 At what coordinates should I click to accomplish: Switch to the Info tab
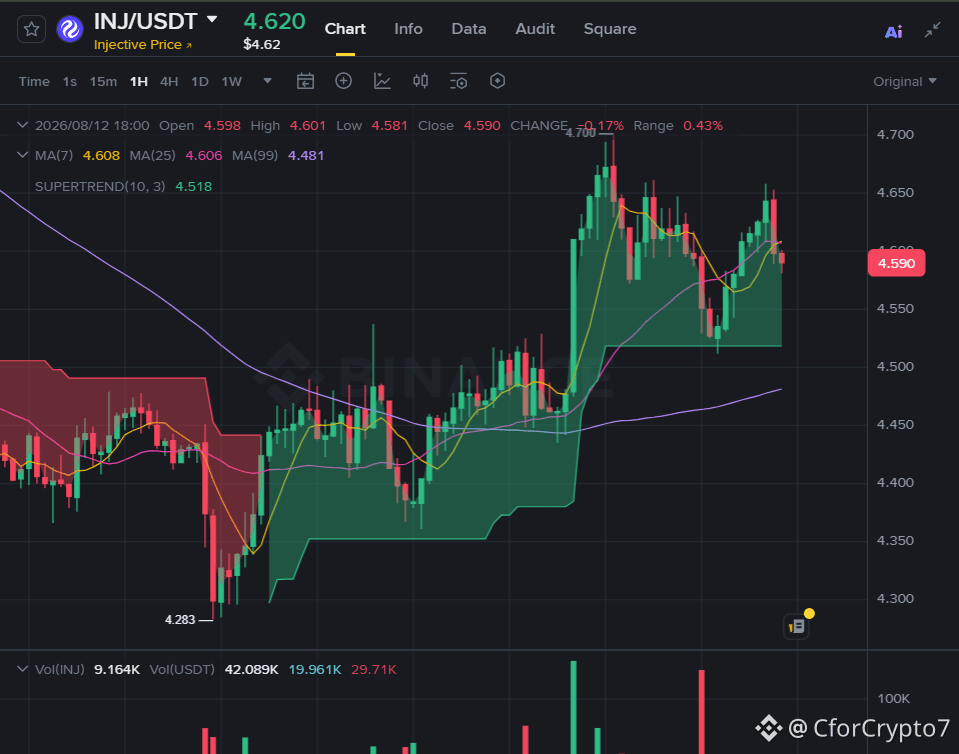(408, 29)
